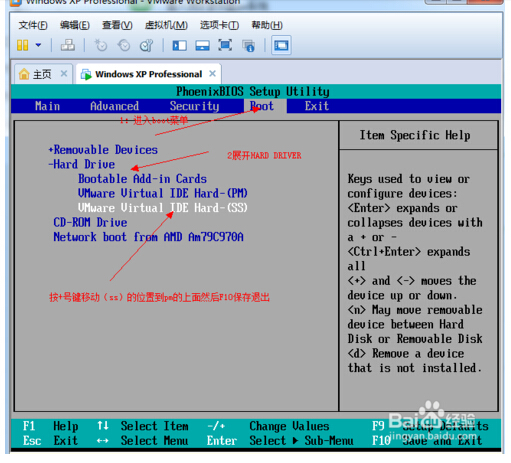Select the Main BIOS menu
The height and width of the screenshot is (463, 511).
coord(47,106)
